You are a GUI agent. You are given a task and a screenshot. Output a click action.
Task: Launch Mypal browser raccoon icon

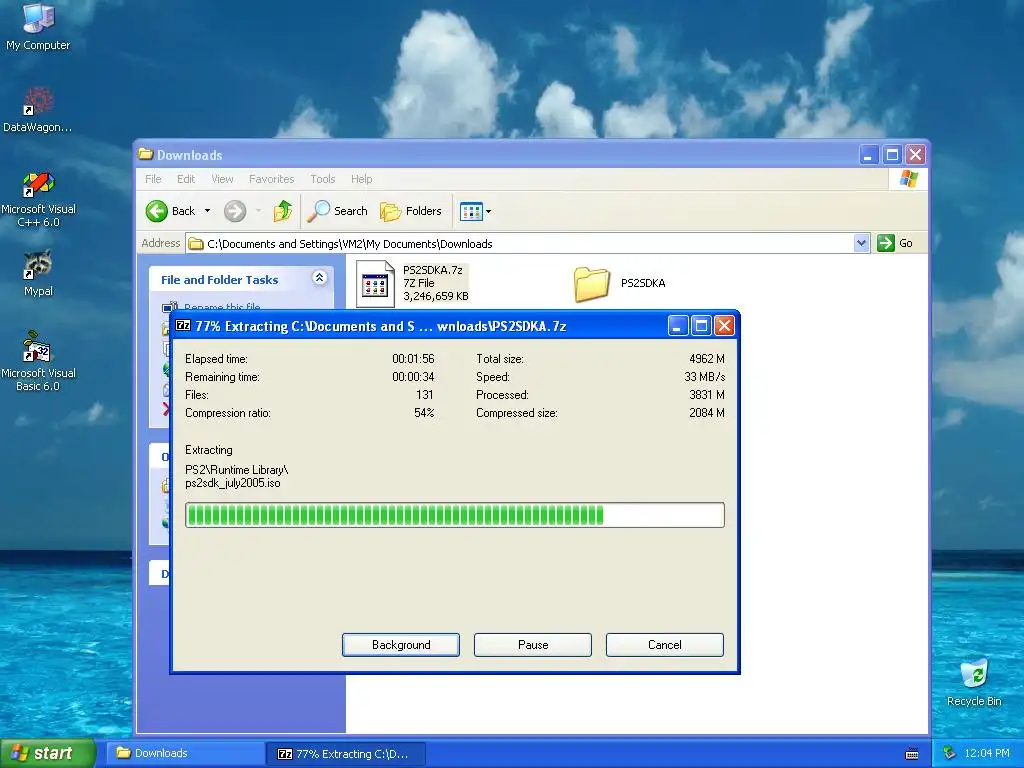38,273
